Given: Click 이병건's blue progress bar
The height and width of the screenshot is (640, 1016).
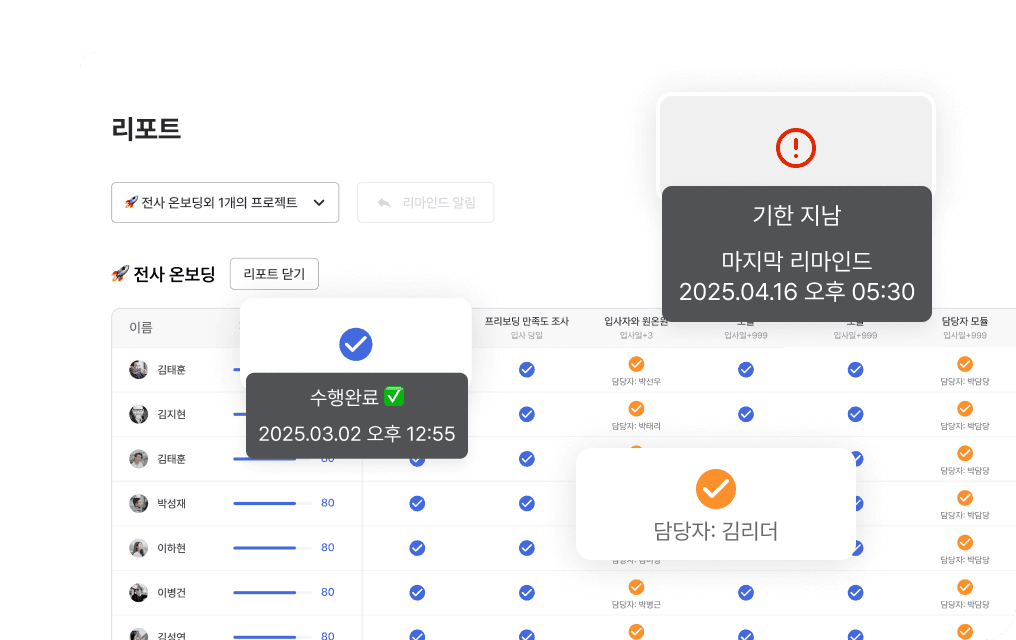Looking at the screenshot, I should coord(264,593).
